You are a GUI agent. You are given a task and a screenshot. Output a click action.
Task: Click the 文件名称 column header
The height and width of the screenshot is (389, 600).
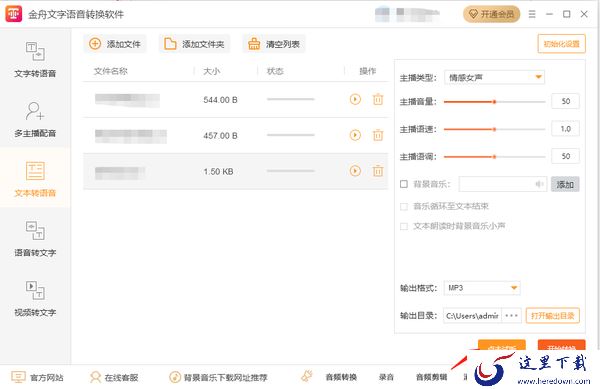point(111,71)
